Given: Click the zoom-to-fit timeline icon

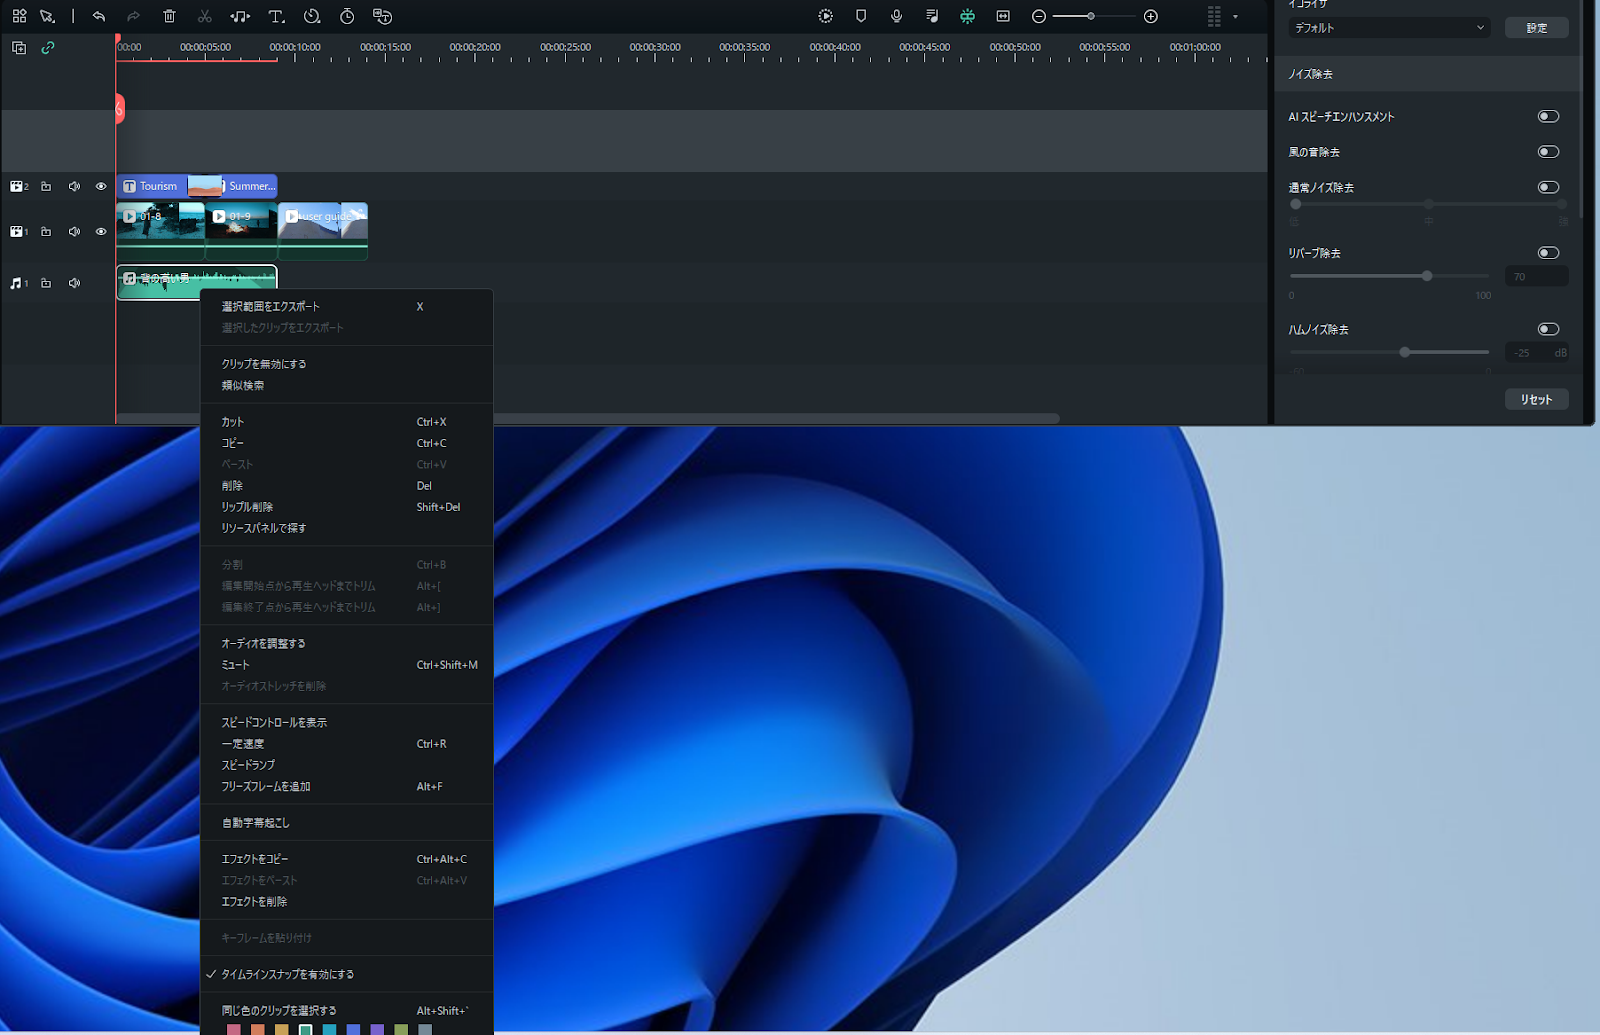Looking at the screenshot, I should (x=1003, y=16).
